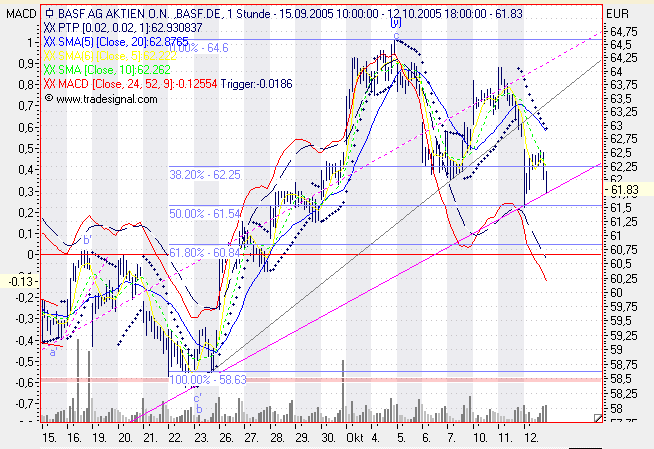Click the 0,5 value on MACD axis
654x449 pixels.
(x=26, y=148)
